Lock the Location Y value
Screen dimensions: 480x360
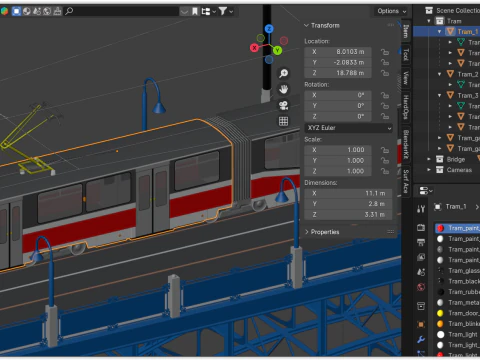pos(385,62)
